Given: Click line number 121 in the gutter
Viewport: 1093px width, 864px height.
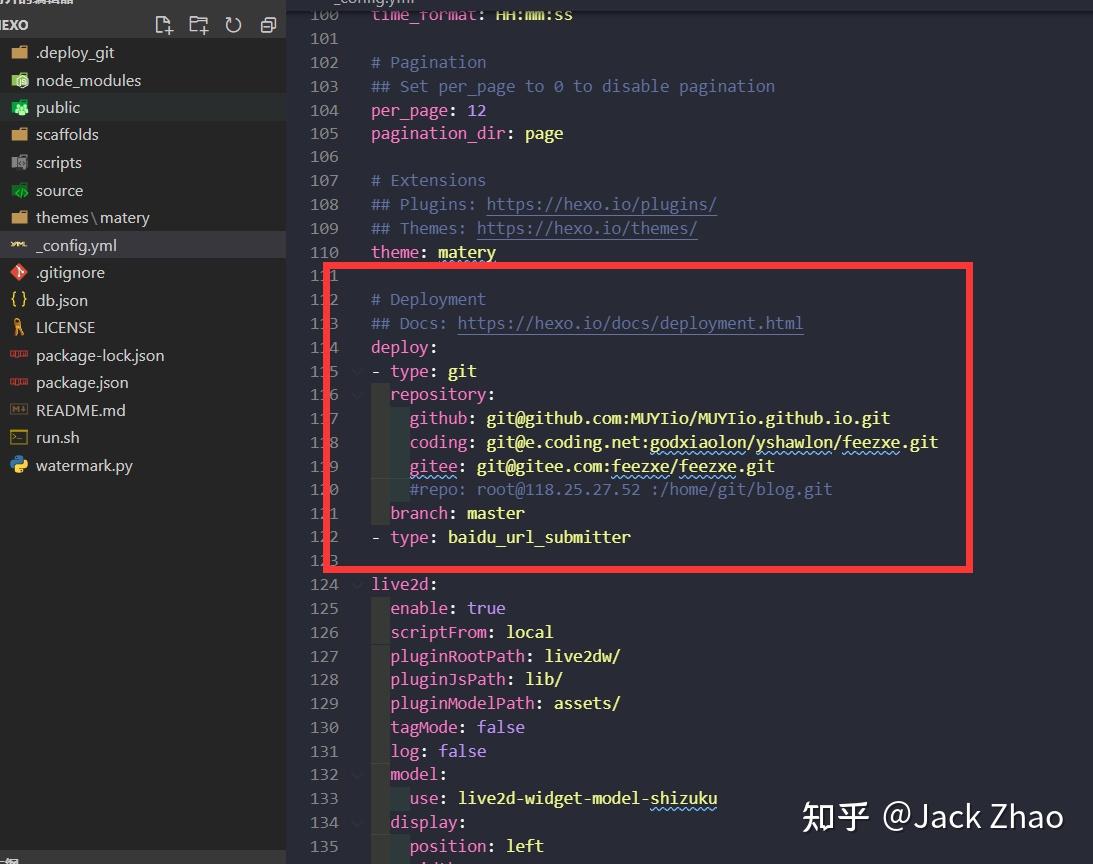Looking at the screenshot, I should click(324, 513).
